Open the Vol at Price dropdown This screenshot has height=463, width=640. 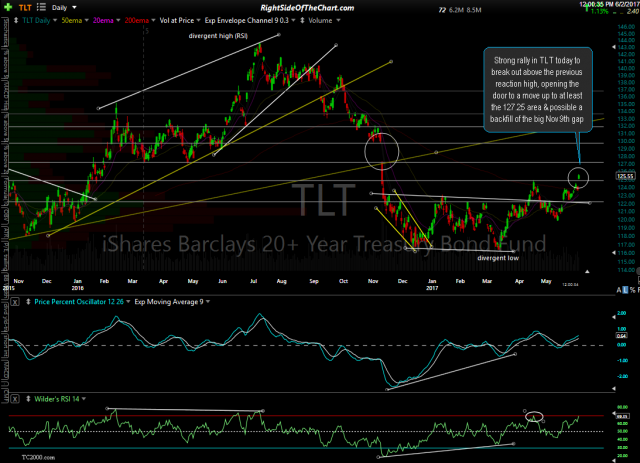click(x=198, y=20)
